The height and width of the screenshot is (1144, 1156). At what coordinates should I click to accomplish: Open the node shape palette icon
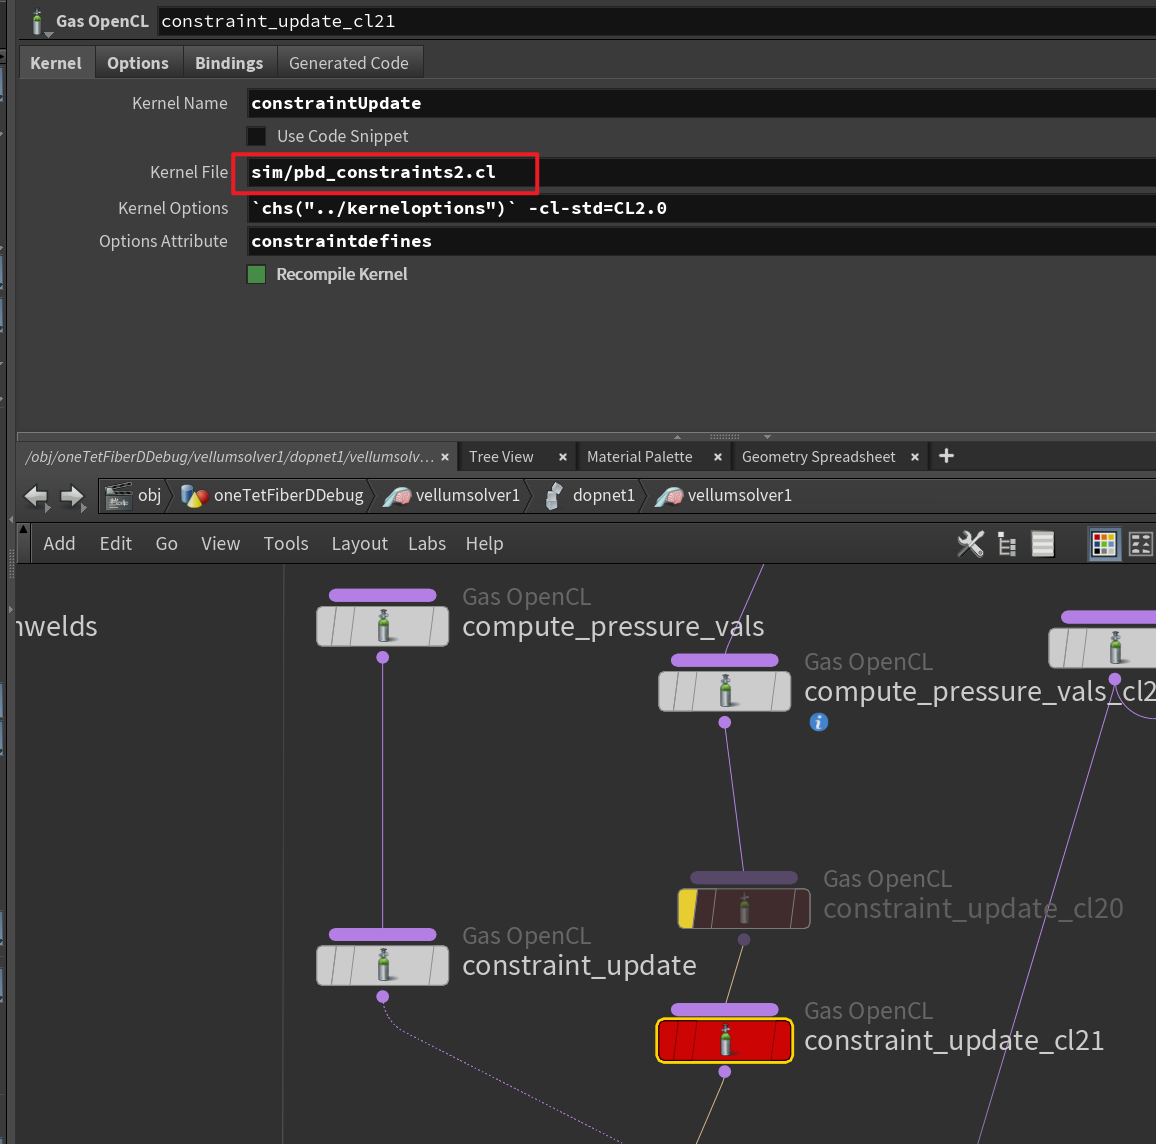[1140, 544]
